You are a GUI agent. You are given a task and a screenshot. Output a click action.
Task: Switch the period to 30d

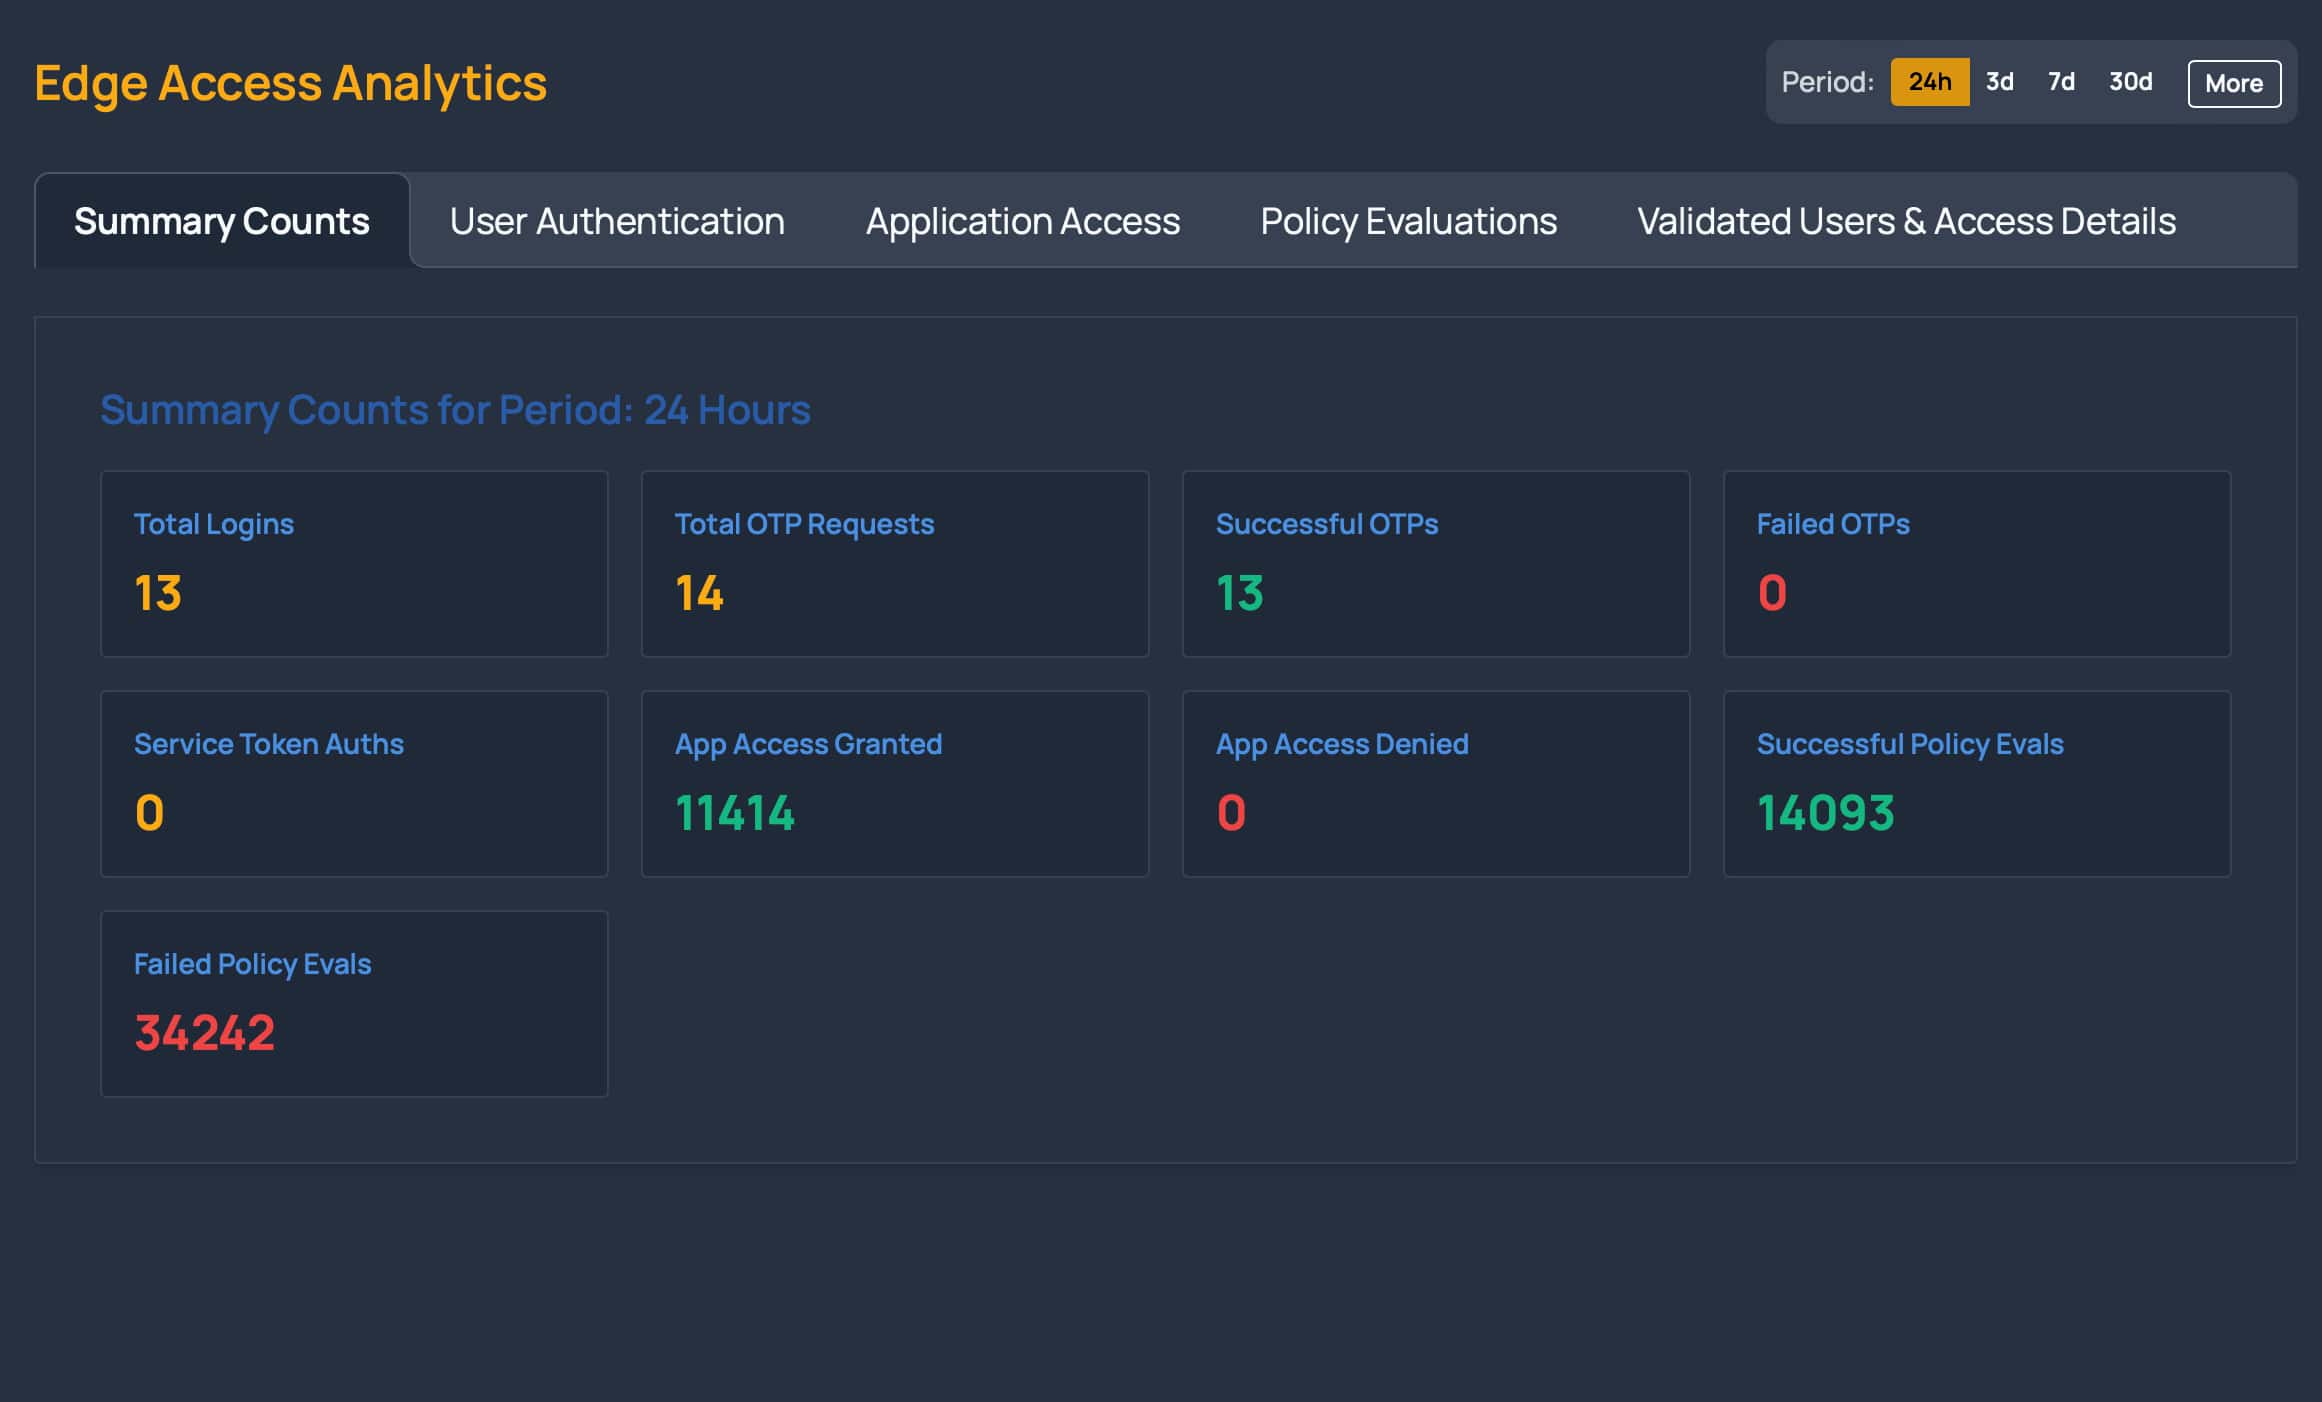click(x=2130, y=82)
